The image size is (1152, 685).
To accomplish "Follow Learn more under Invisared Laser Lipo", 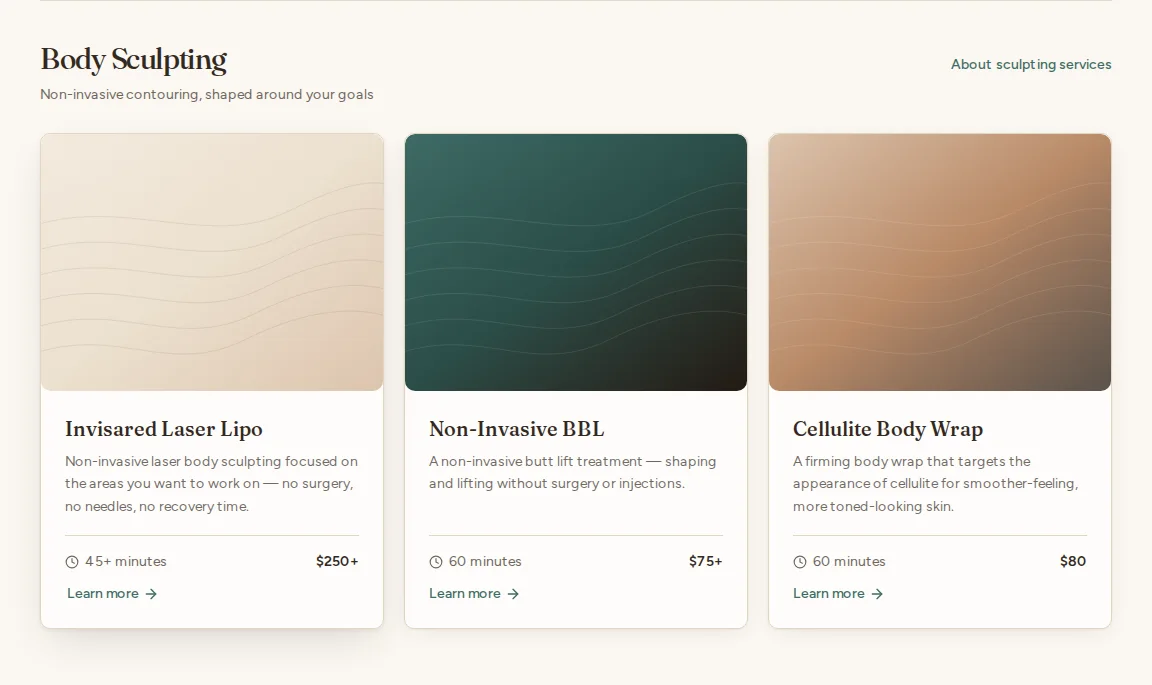I will click(112, 594).
